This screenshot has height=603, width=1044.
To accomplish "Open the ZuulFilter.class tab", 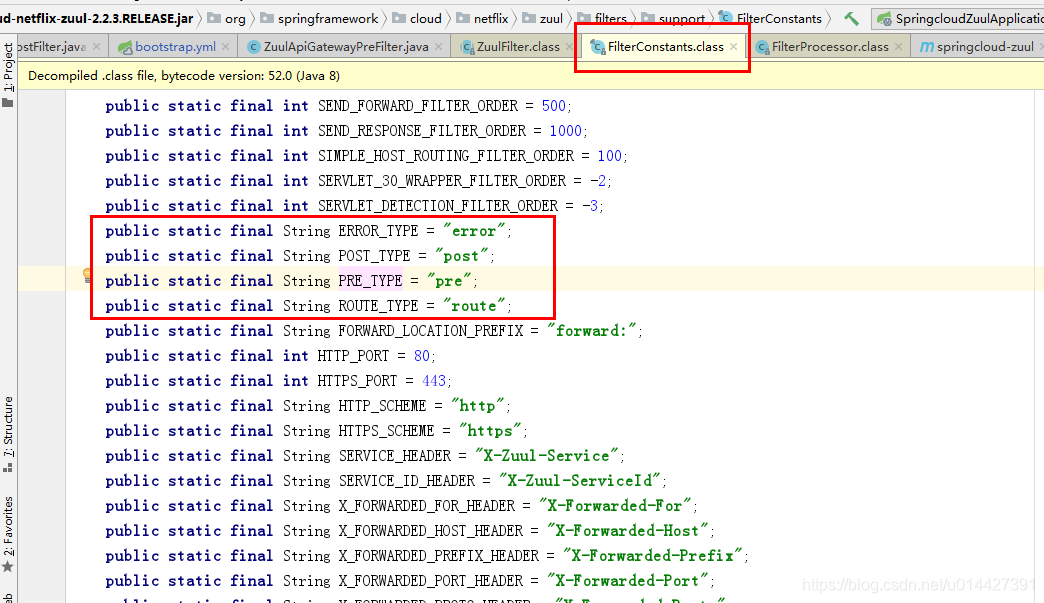I will pyautogui.click(x=518, y=47).
